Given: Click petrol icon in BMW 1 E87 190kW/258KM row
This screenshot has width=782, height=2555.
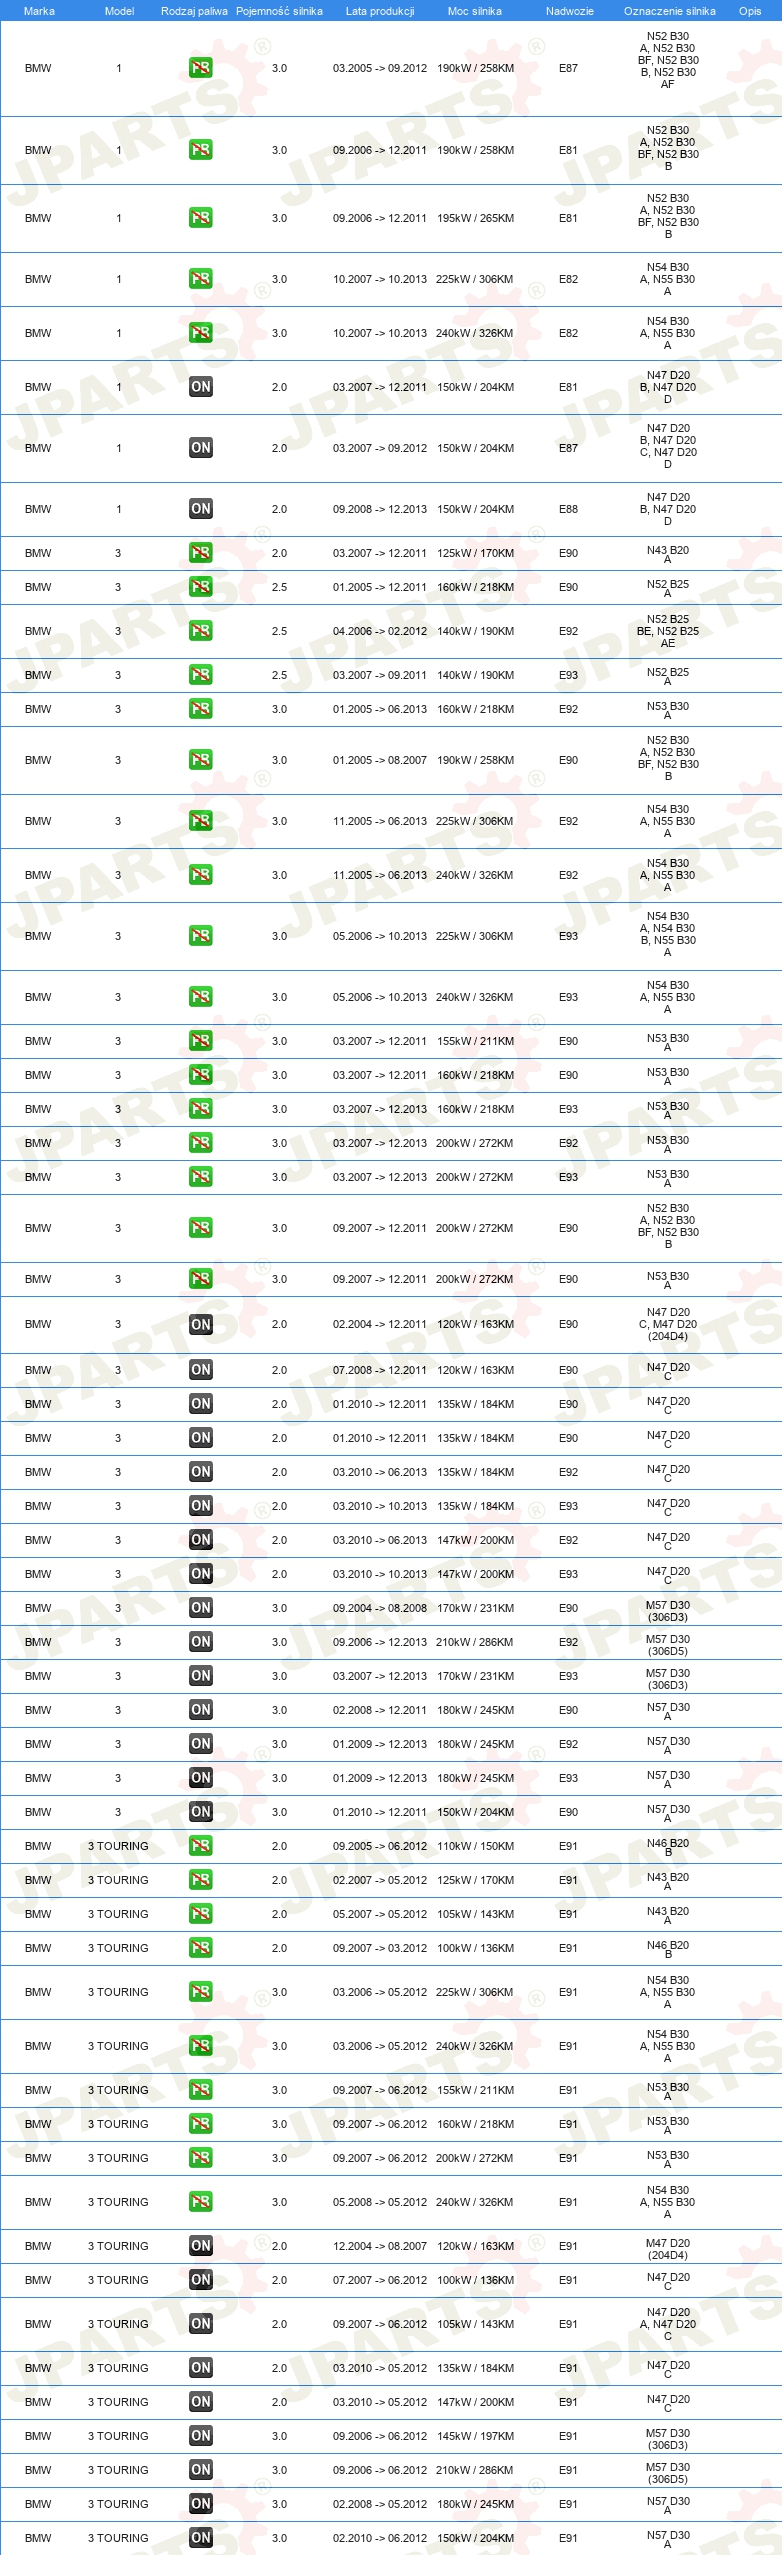Looking at the screenshot, I should pyautogui.click(x=201, y=68).
